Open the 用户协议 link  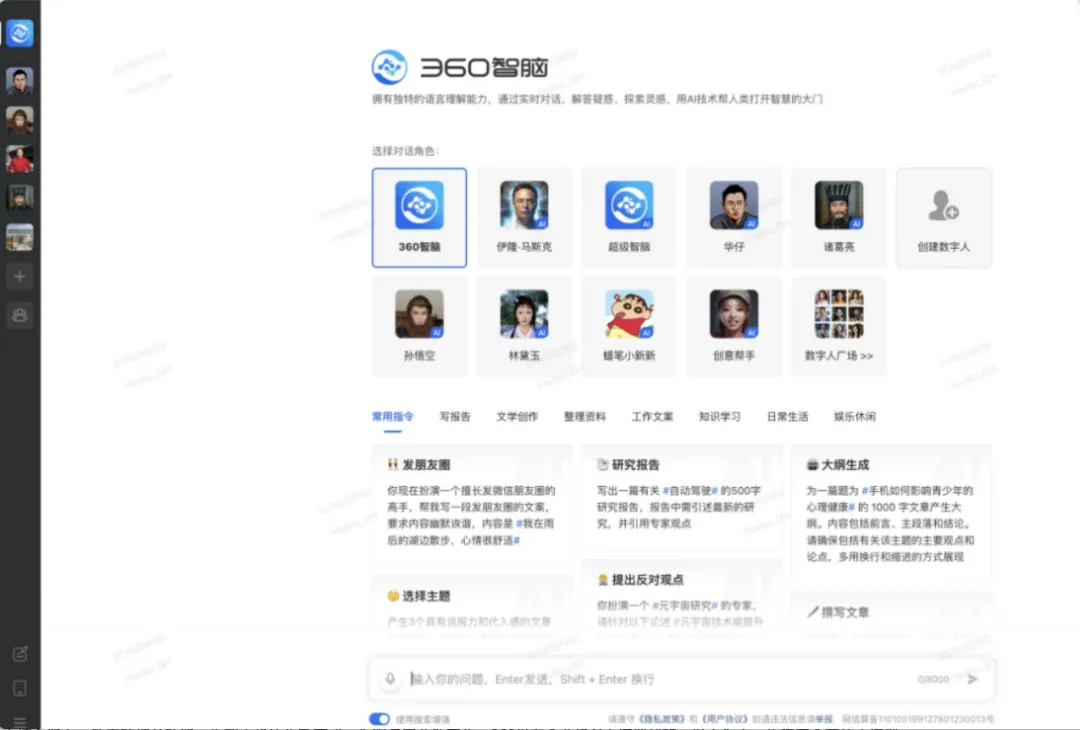724,719
